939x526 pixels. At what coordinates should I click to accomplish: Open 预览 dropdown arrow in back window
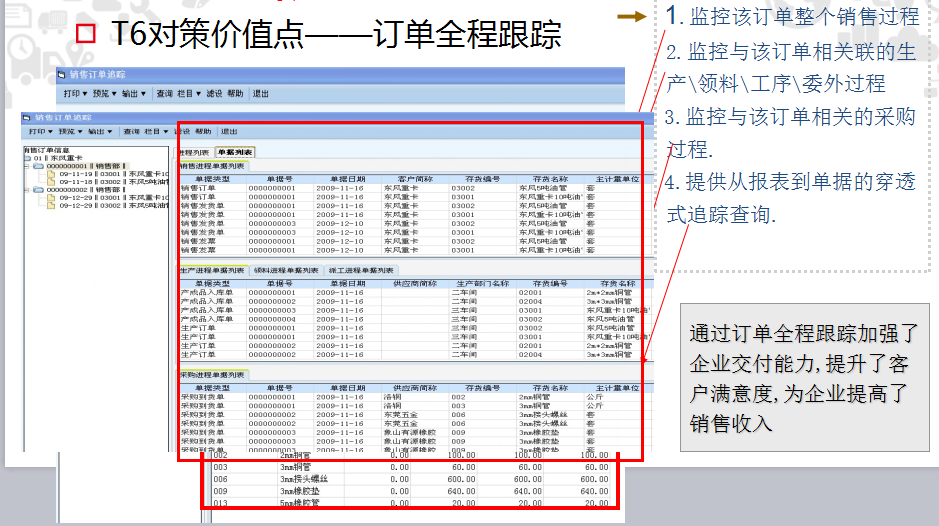pyautogui.click(x=114, y=94)
